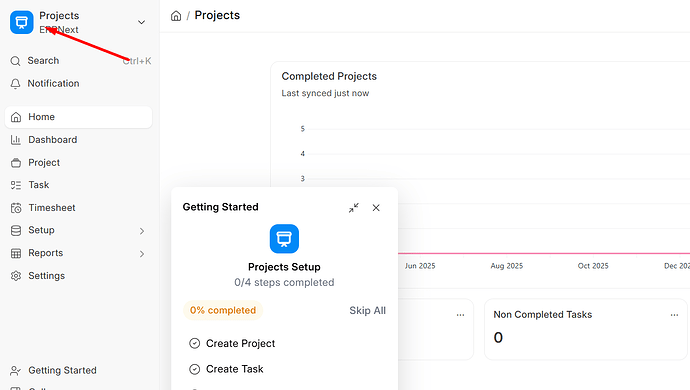
Task: Click 'Last synced just now' text
Action: pyautogui.click(x=325, y=93)
